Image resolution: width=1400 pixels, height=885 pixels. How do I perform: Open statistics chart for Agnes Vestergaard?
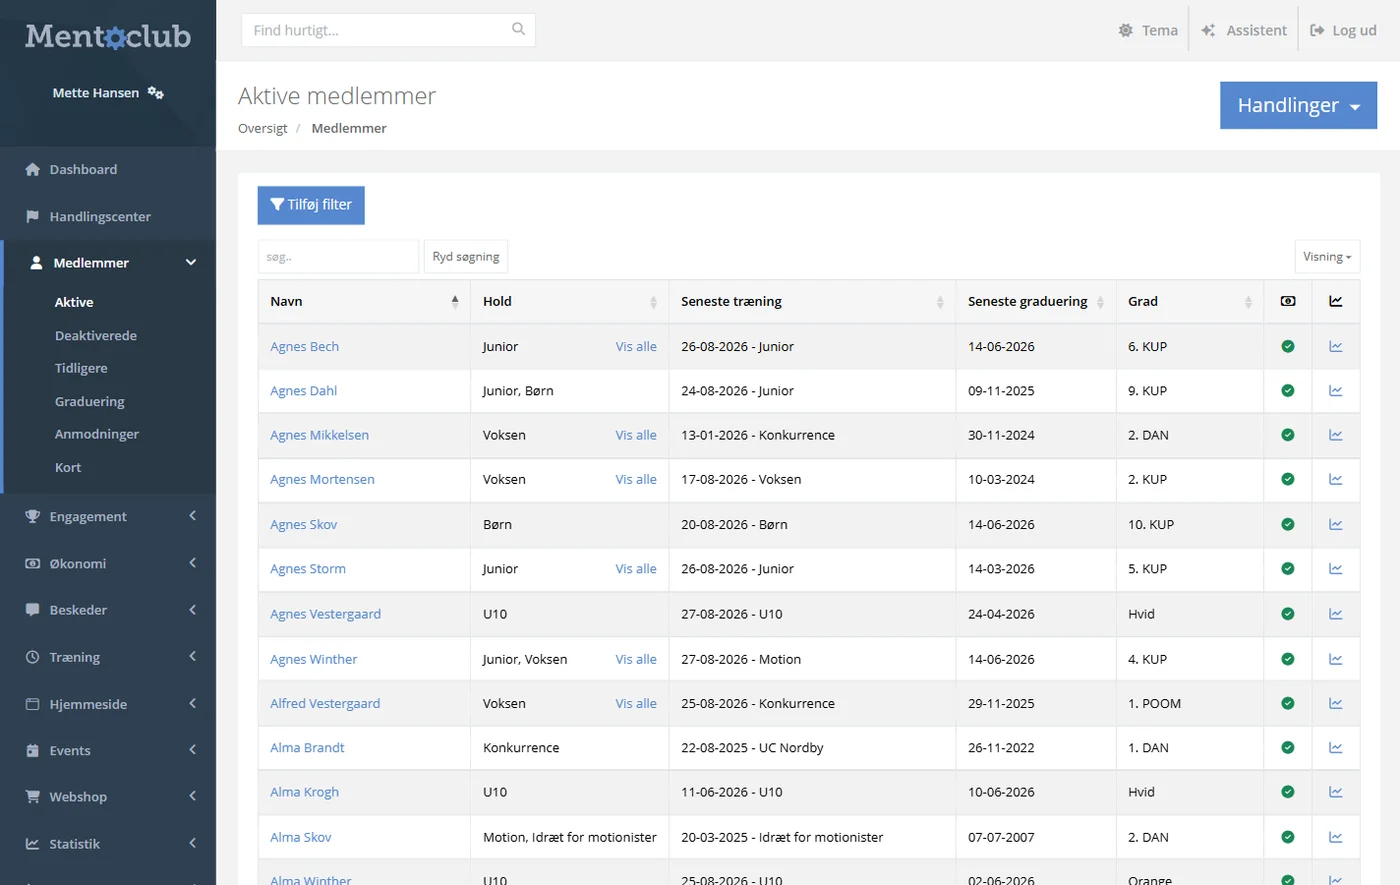coord(1335,614)
